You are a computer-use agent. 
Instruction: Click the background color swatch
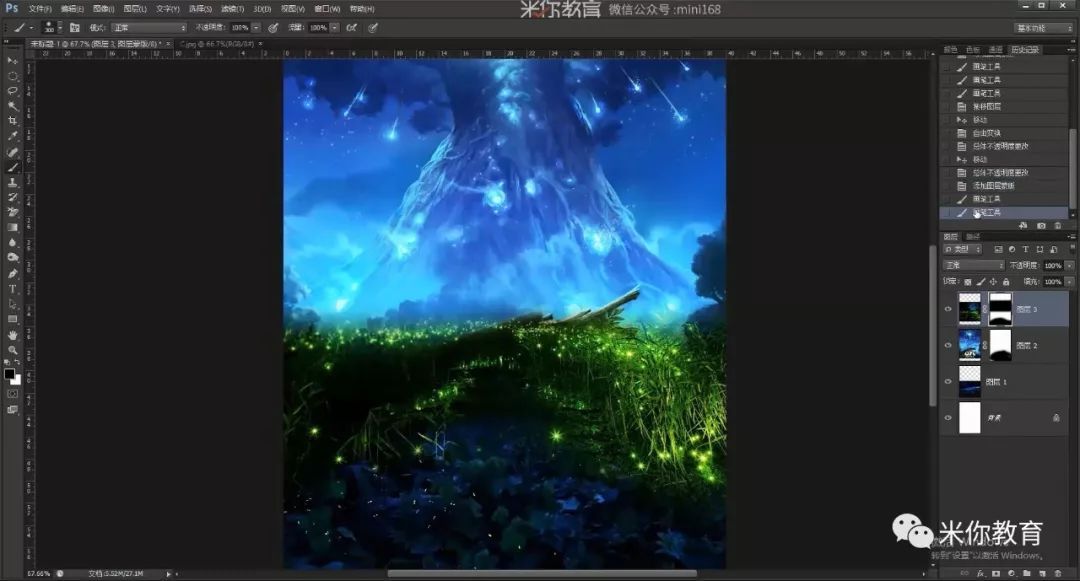[17, 380]
